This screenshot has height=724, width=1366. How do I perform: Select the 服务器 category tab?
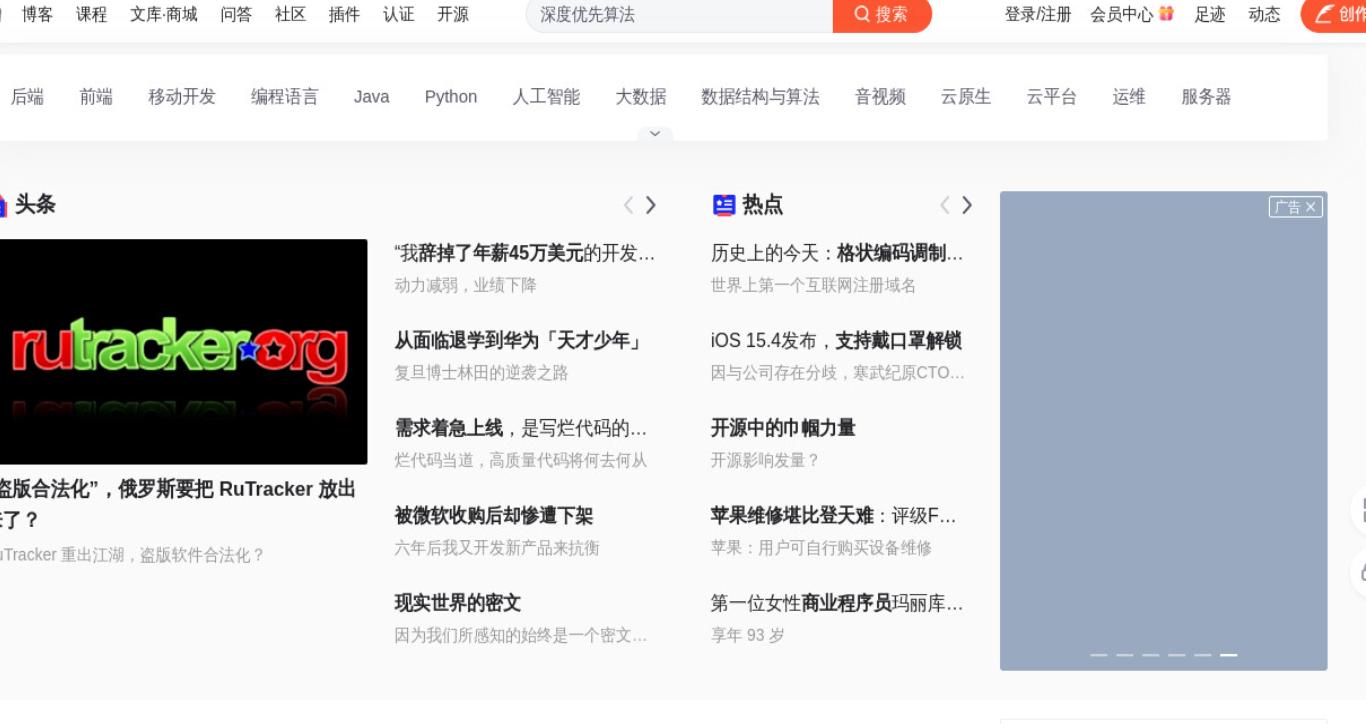1206,97
